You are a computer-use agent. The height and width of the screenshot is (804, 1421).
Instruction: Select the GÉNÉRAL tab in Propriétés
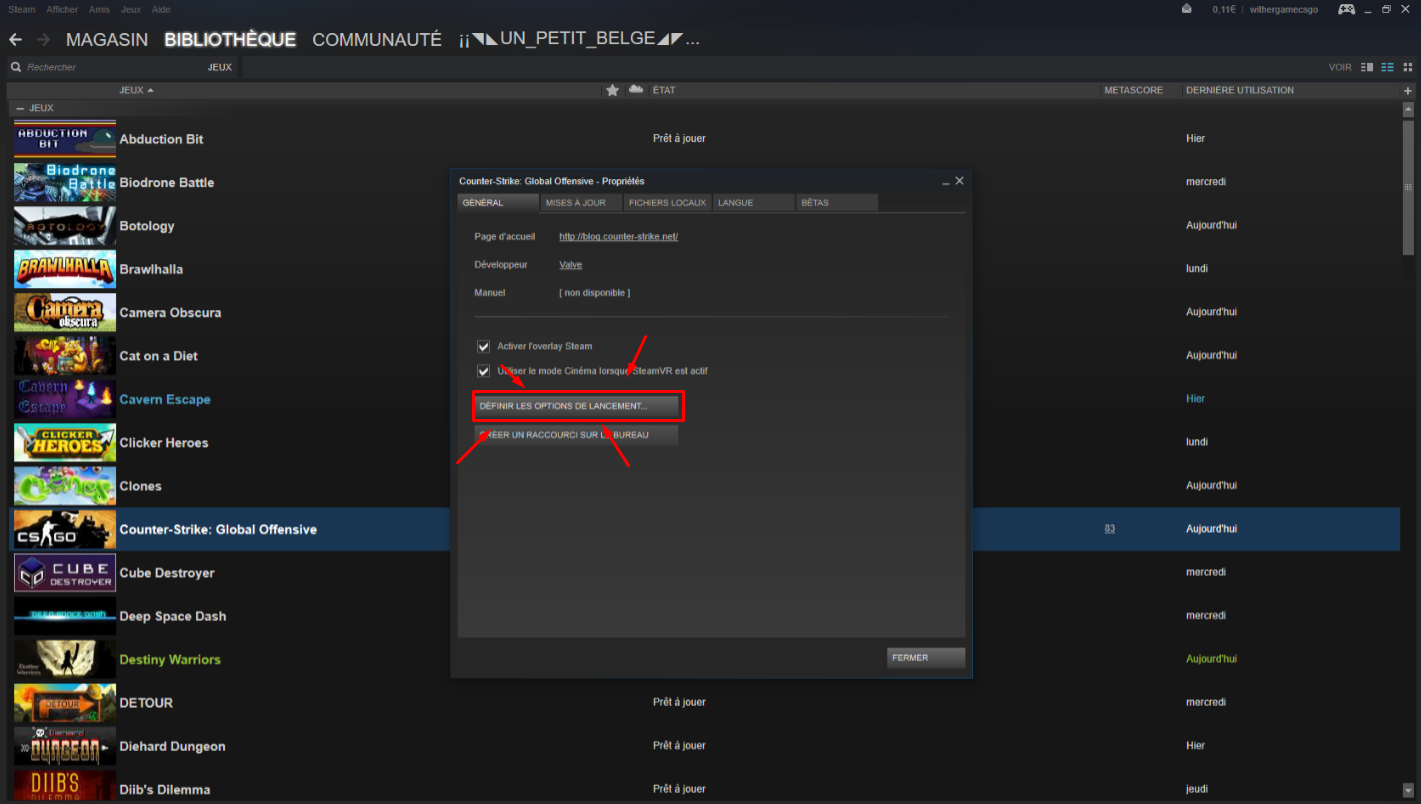tap(498, 203)
